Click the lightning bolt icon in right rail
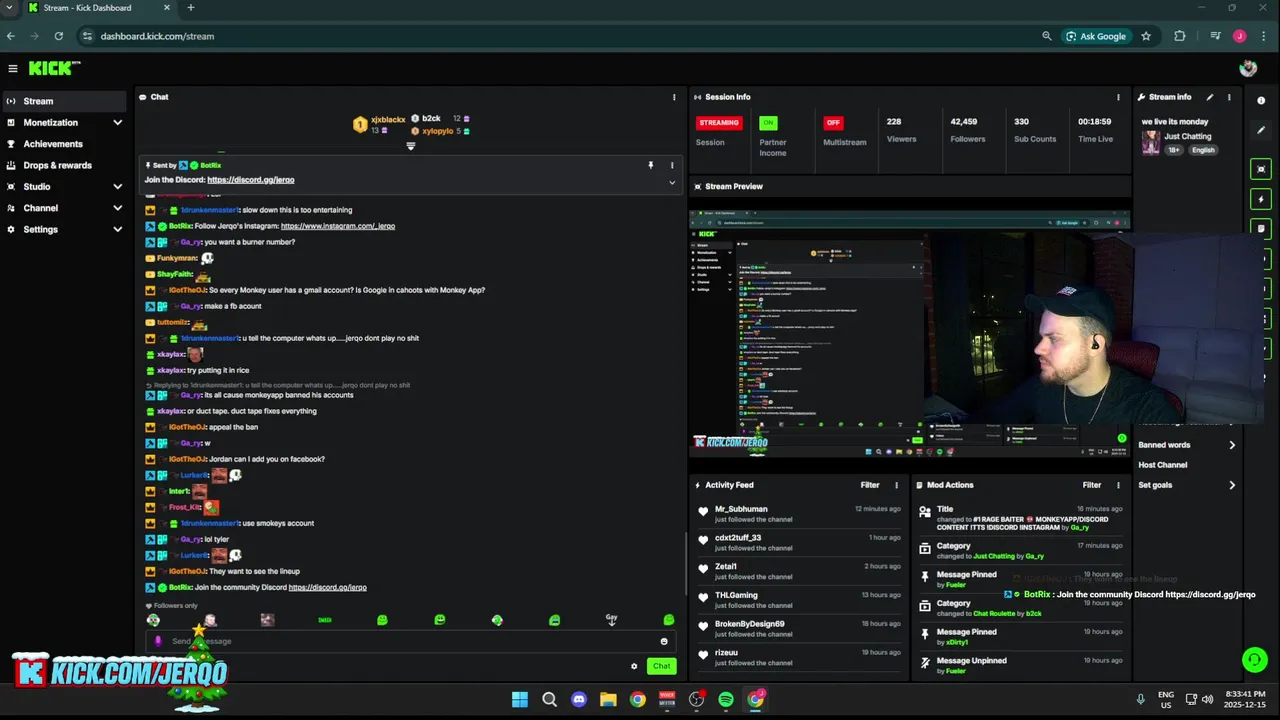Viewport: 1280px width, 720px height. (x=1261, y=199)
